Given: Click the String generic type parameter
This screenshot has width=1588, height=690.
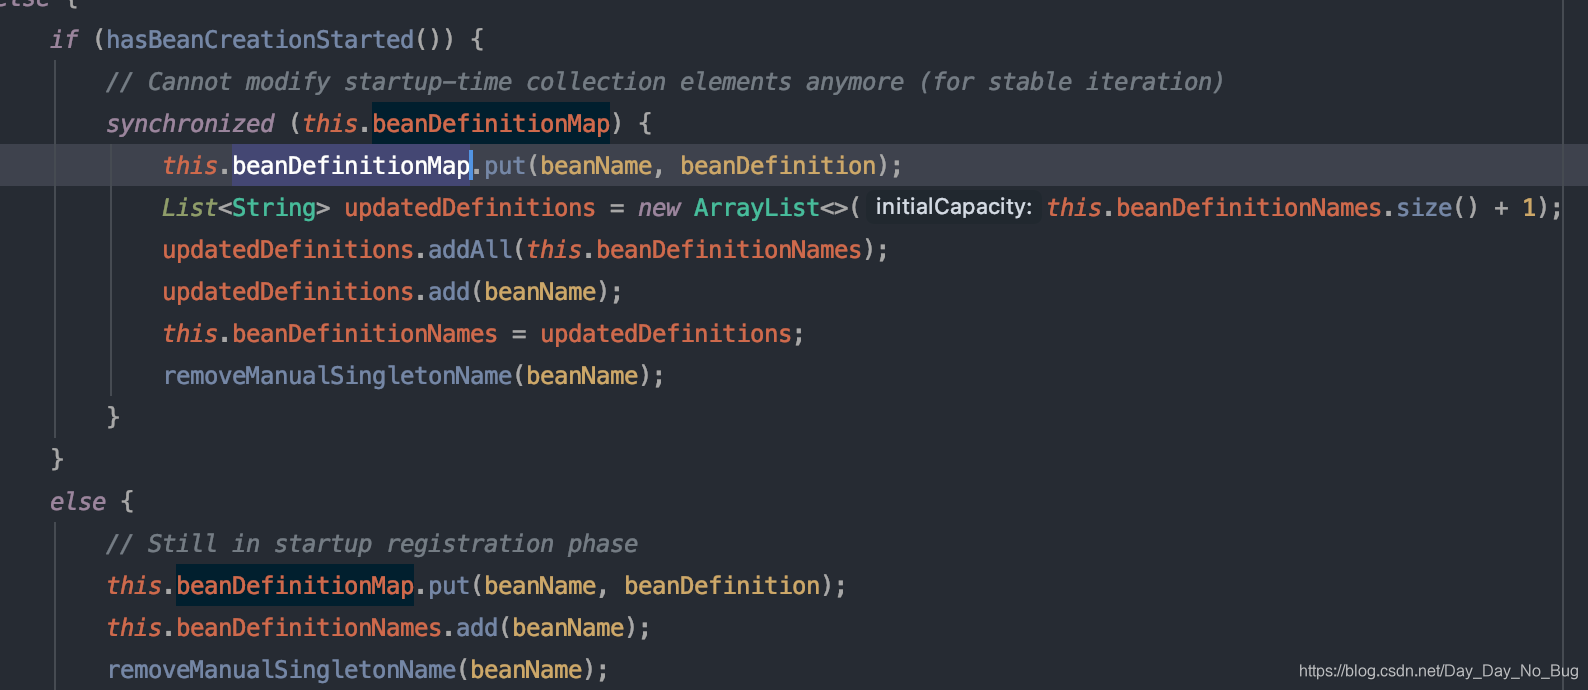Looking at the screenshot, I should [x=274, y=208].
